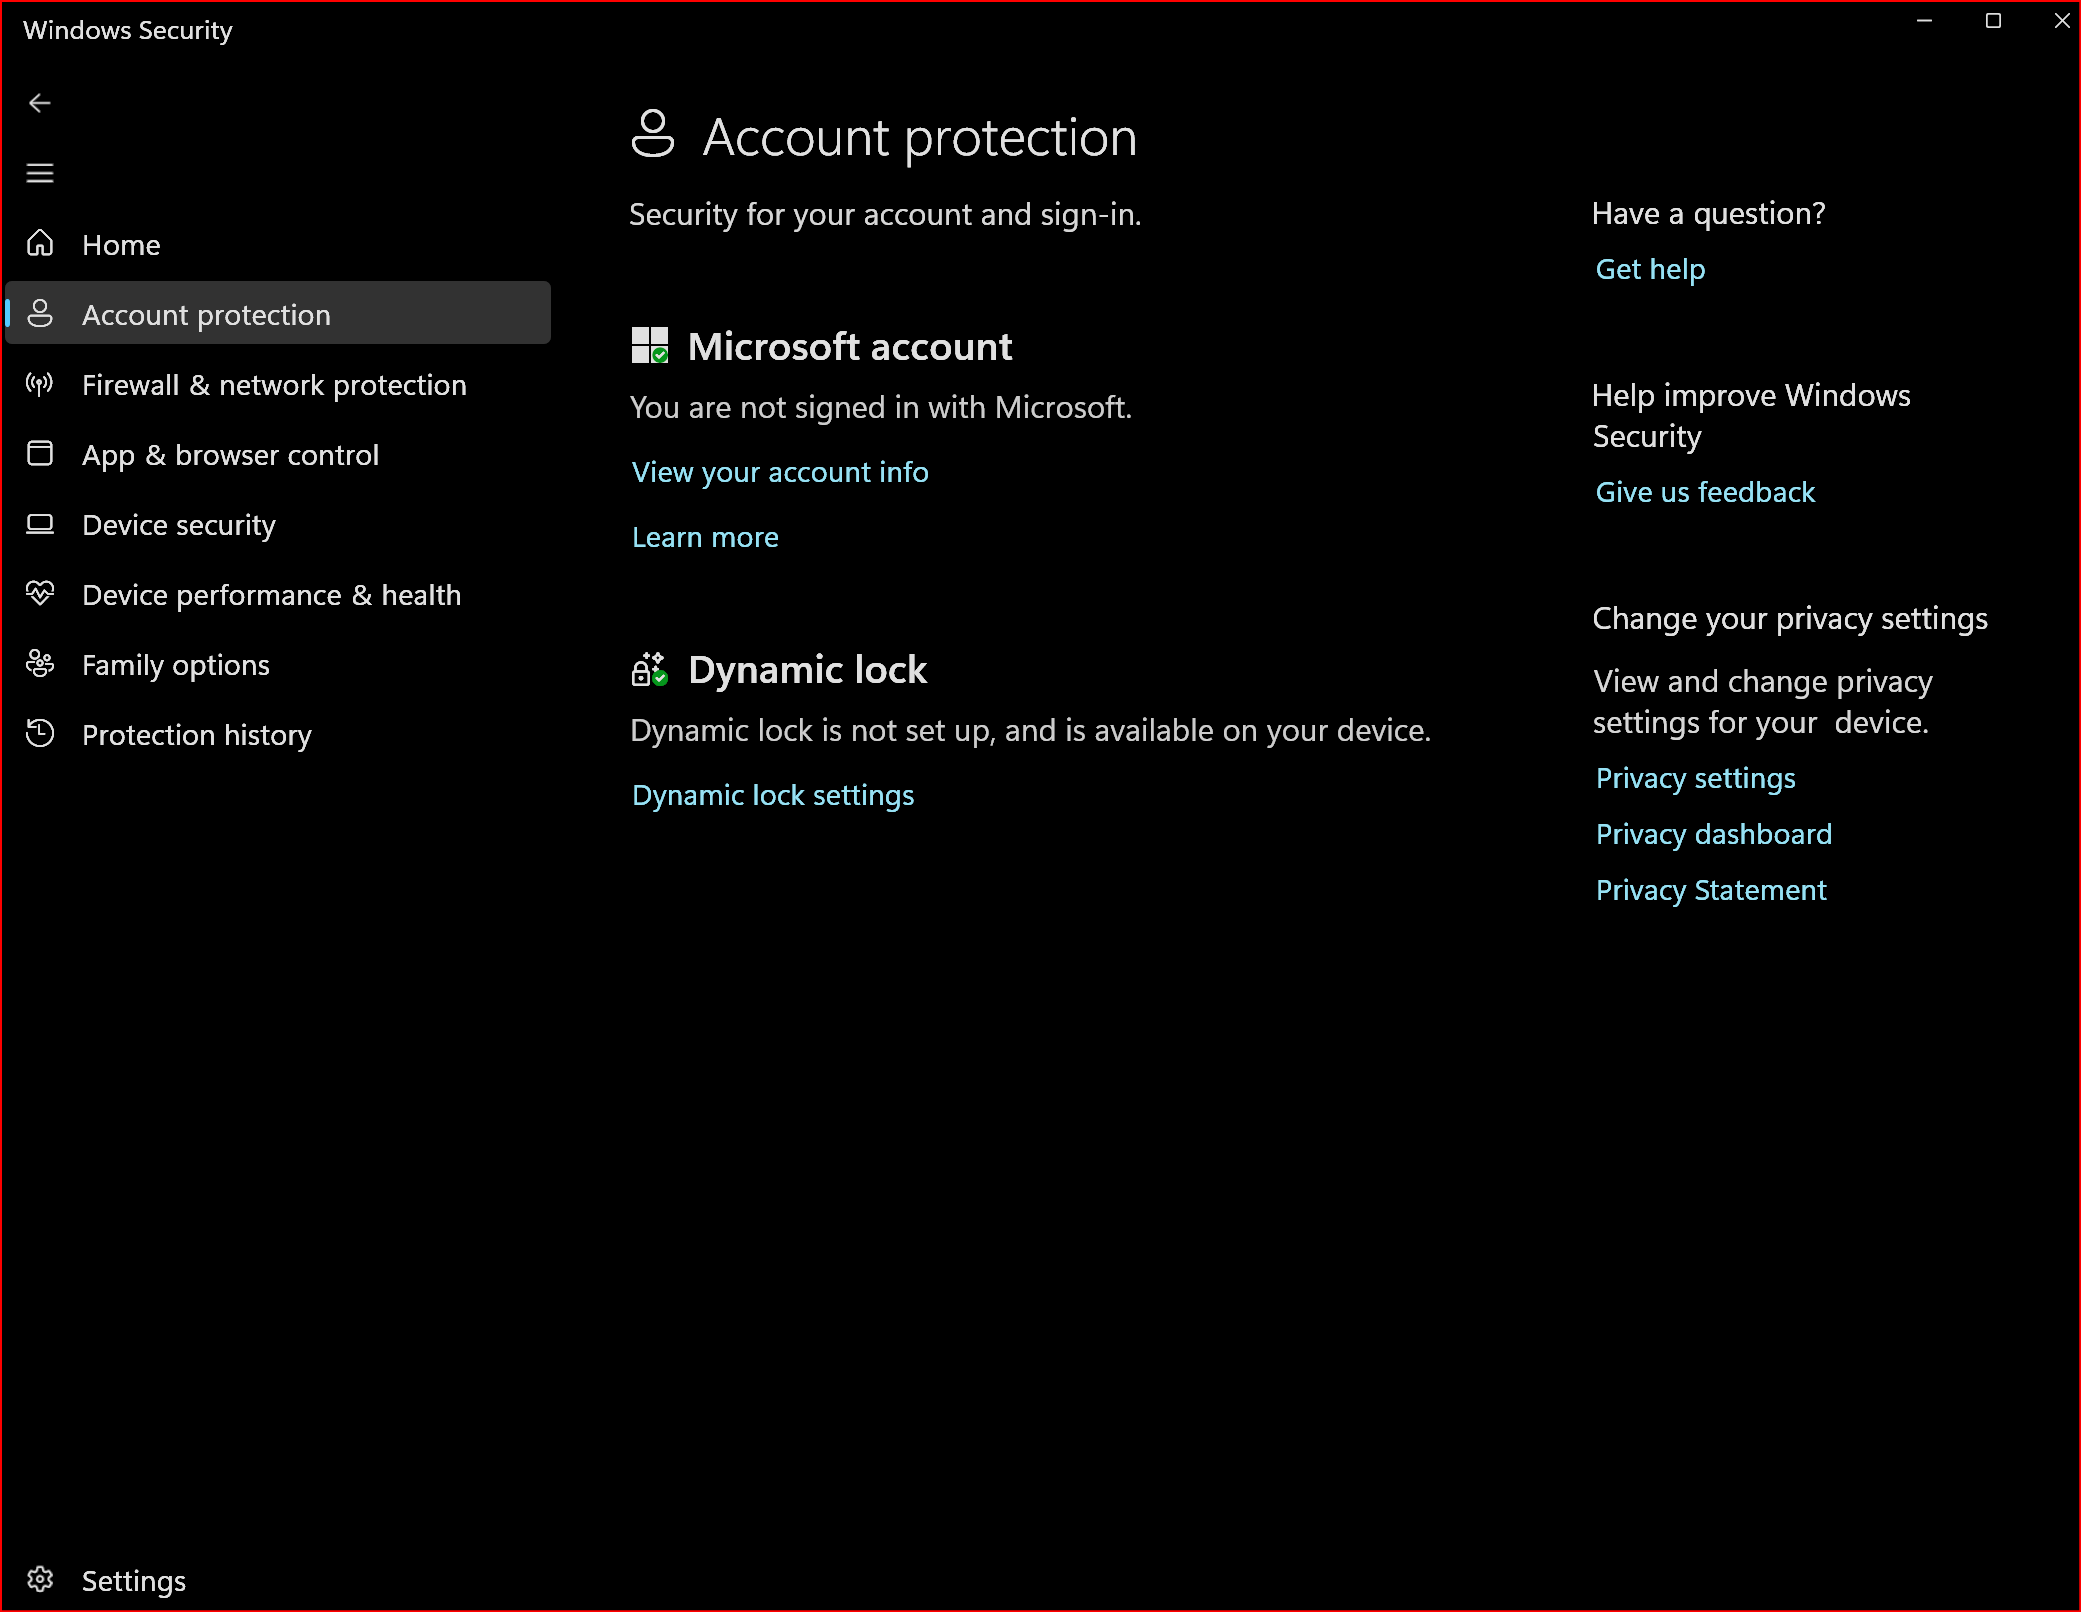The height and width of the screenshot is (1612, 2081).
Task: Select Account protection in sidebar
Action: [206, 315]
